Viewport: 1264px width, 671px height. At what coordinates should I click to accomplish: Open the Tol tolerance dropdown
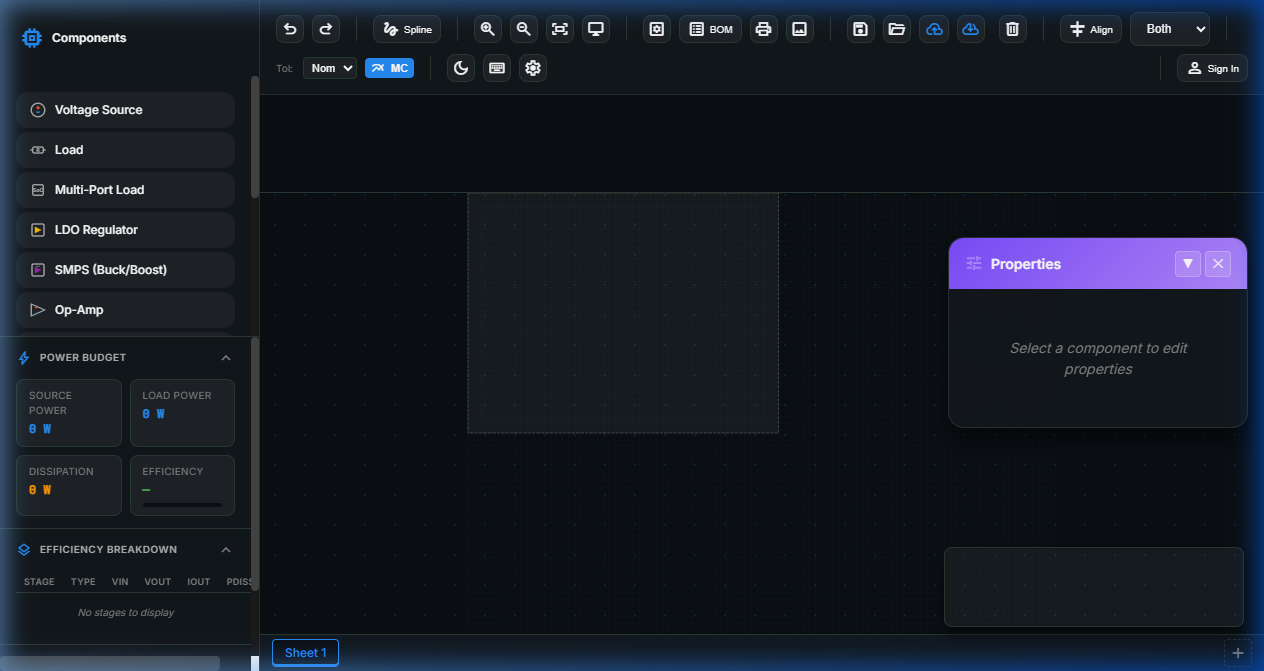(330, 68)
